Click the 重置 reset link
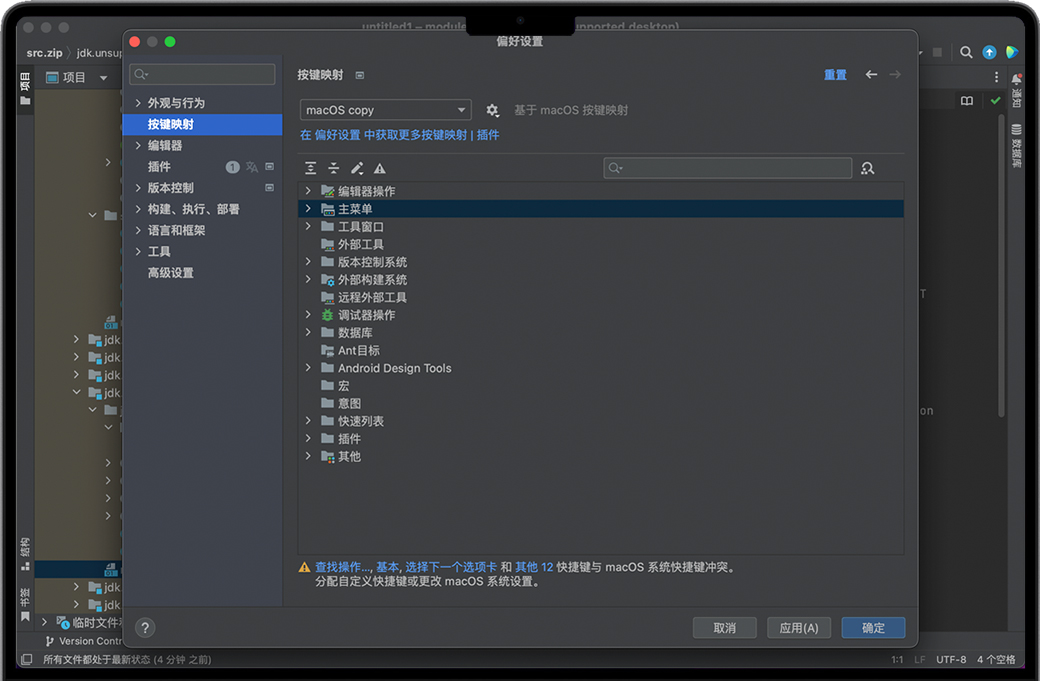The image size is (1040, 681). tap(835, 75)
